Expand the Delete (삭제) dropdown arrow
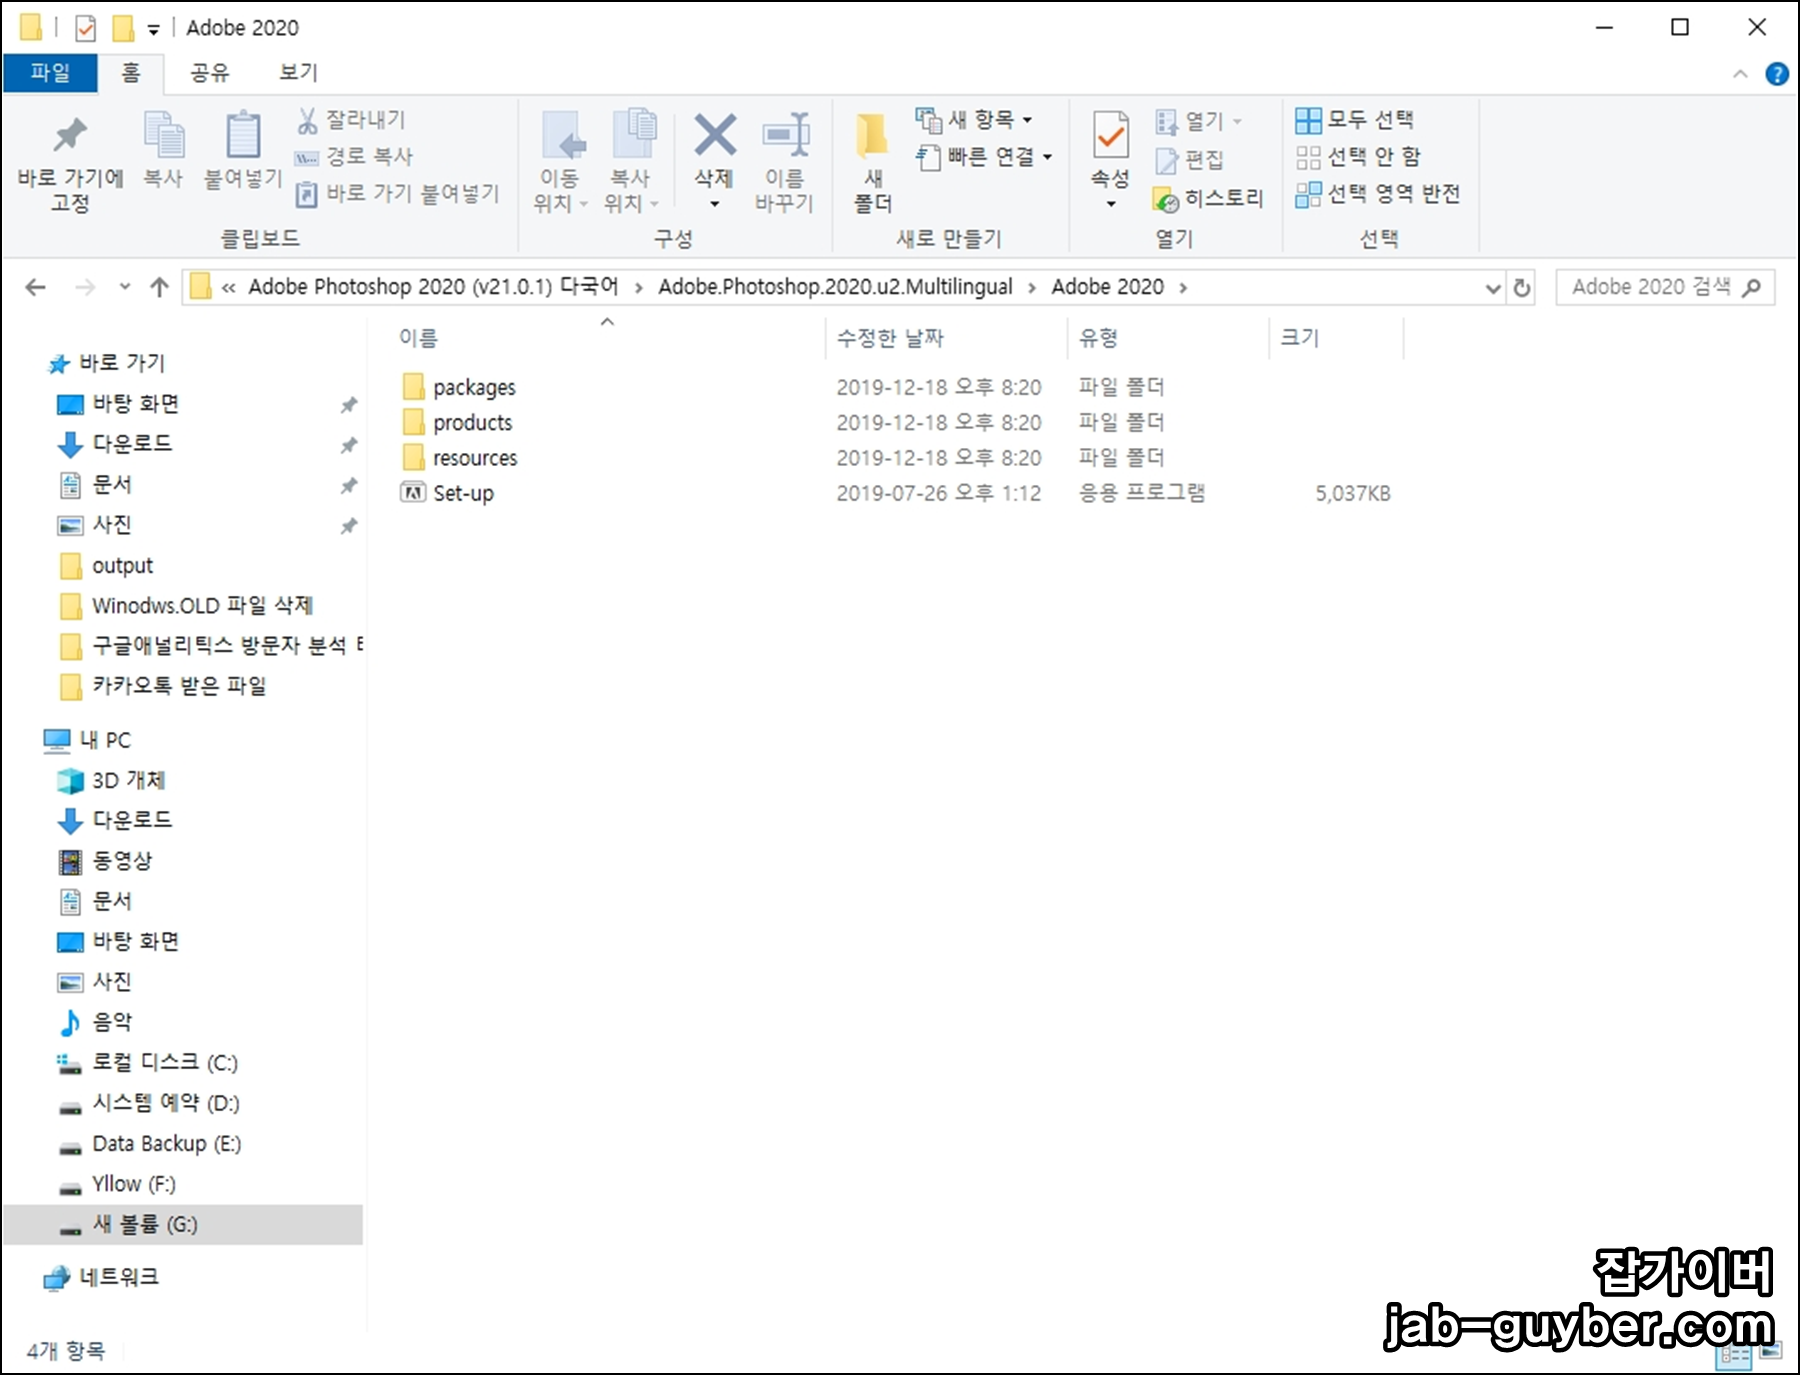Viewport: 1800px width, 1375px height. coord(714,205)
